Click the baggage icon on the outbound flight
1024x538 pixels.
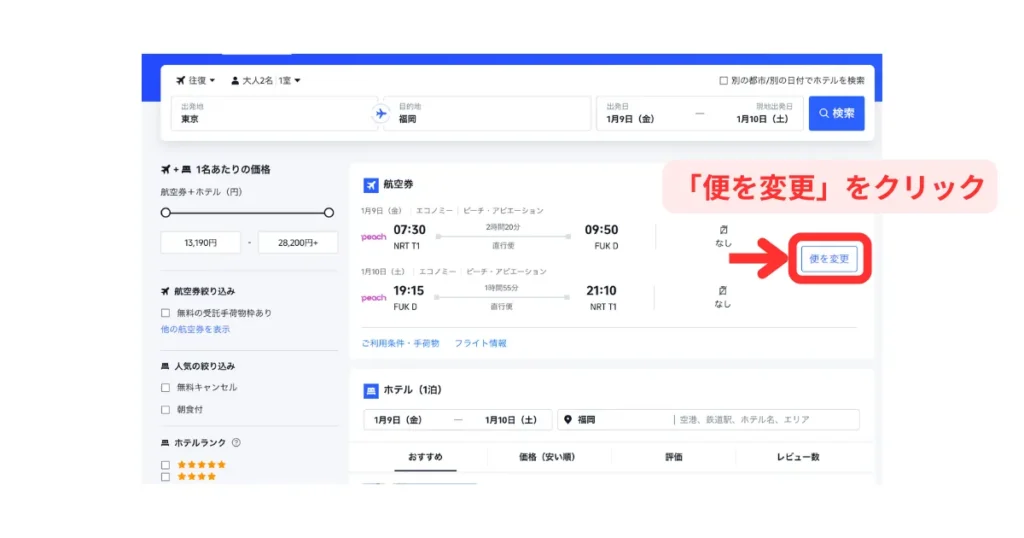722,230
